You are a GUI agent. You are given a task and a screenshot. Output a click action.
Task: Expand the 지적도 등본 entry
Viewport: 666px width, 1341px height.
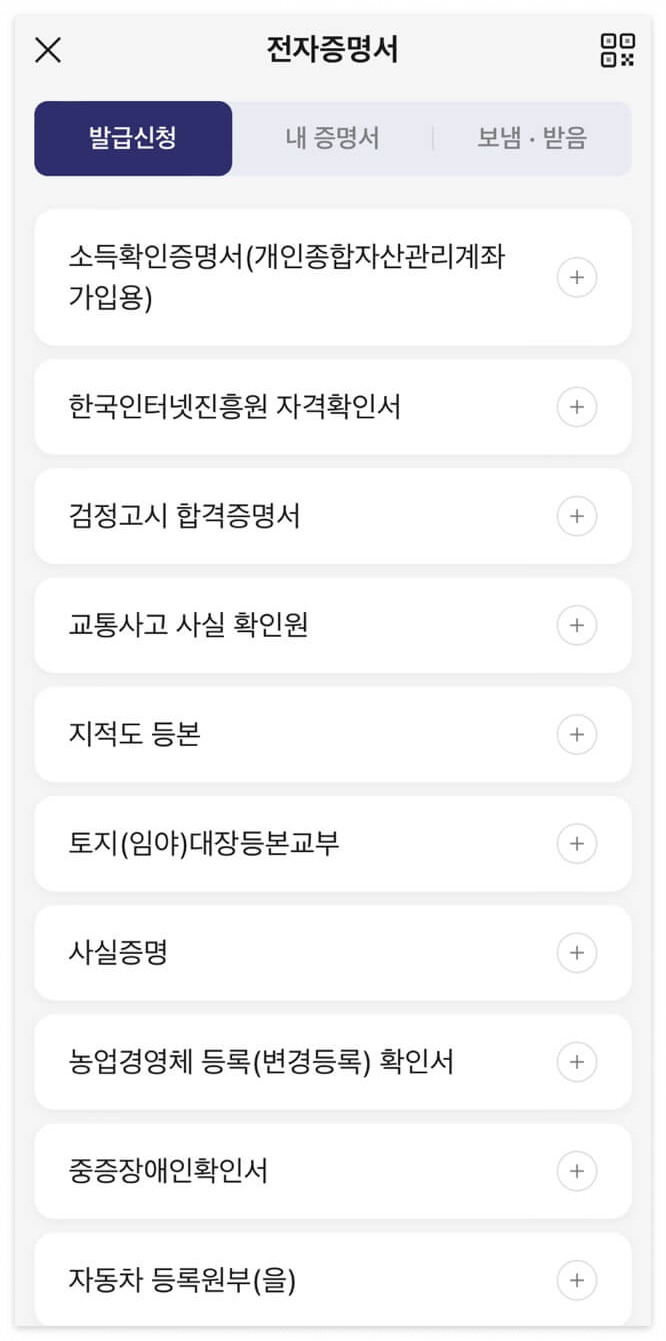[577, 734]
